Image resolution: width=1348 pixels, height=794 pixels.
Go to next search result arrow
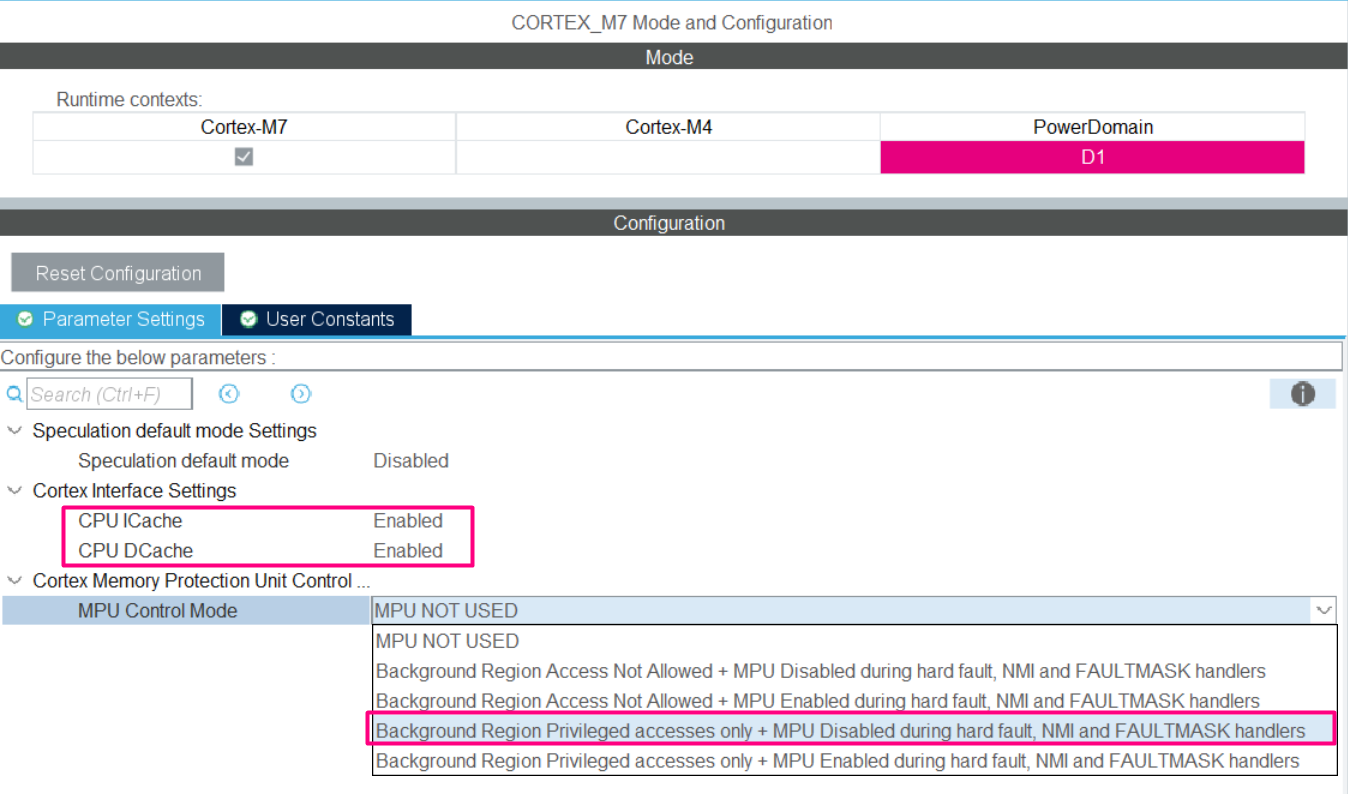301,394
